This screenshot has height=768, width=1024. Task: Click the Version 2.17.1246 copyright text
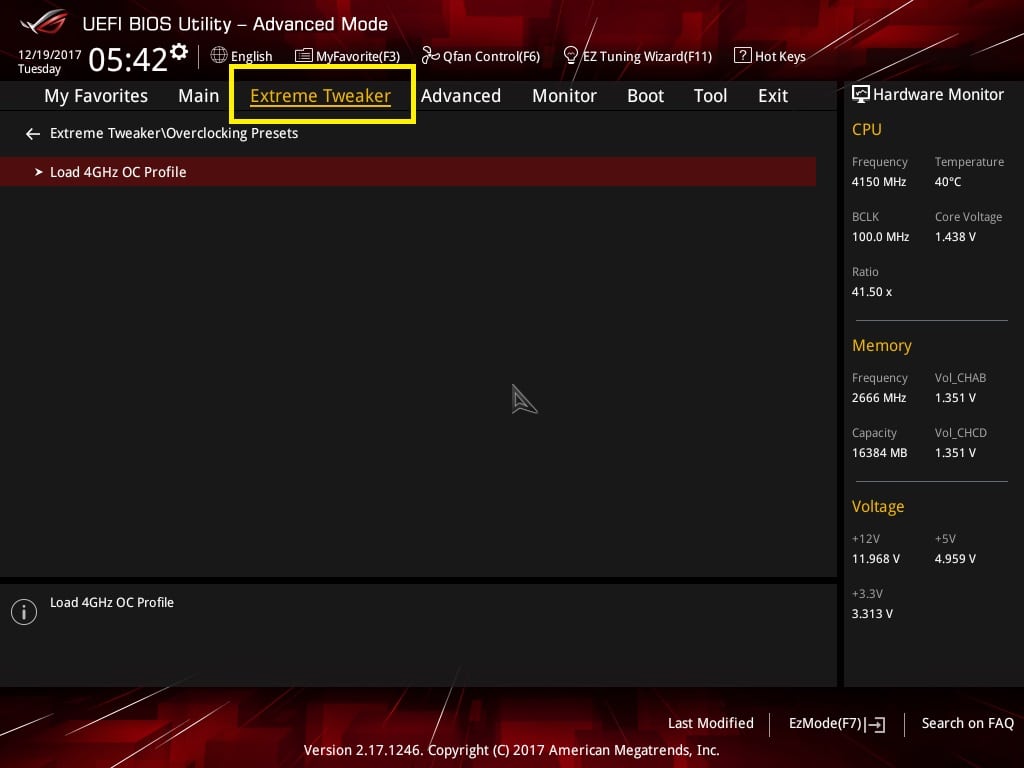(511, 750)
